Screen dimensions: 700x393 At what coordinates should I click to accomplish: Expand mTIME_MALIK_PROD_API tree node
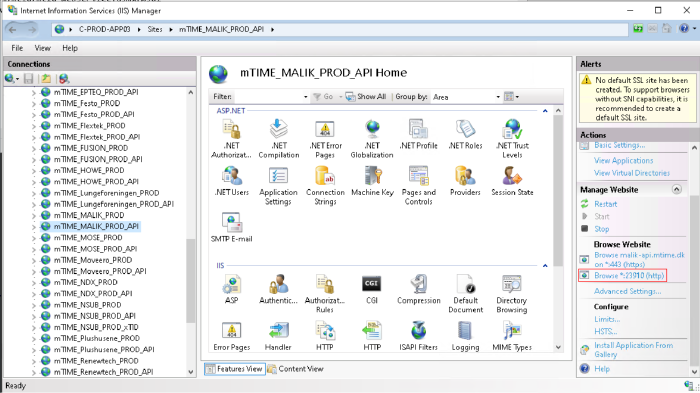(34, 227)
